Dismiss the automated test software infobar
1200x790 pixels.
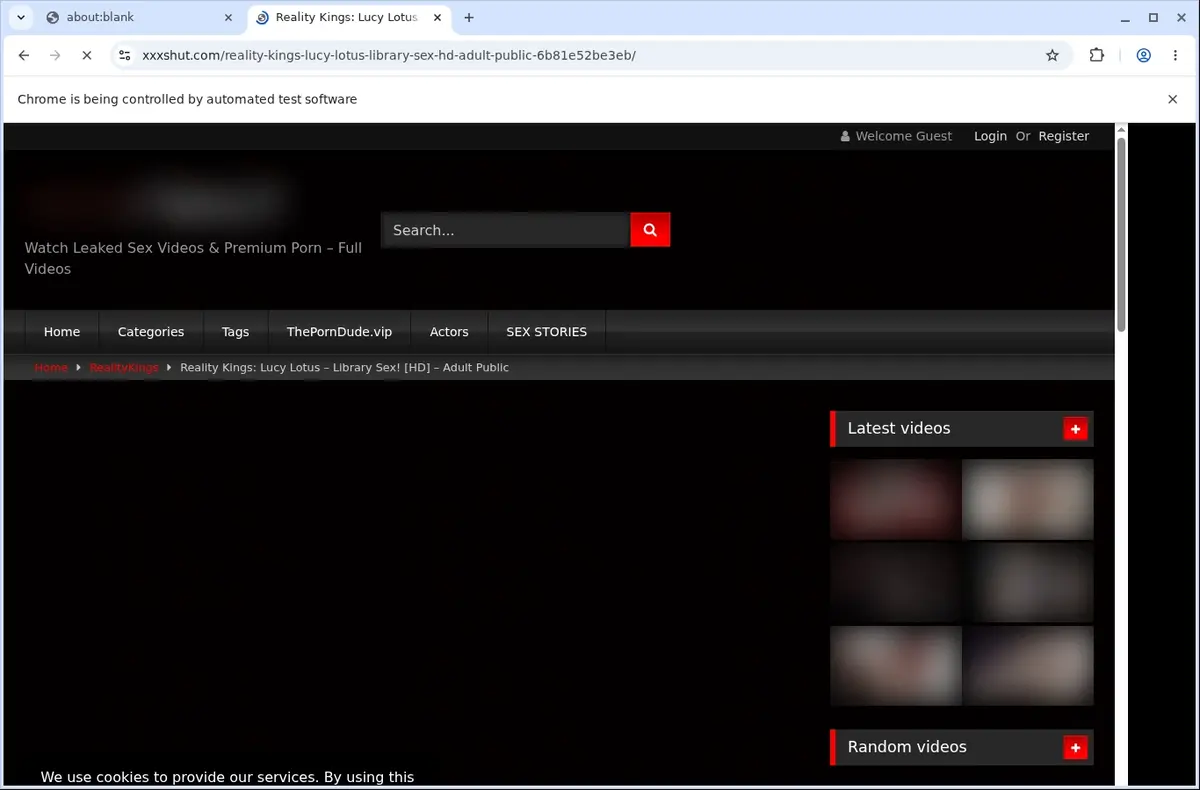coord(1172,99)
